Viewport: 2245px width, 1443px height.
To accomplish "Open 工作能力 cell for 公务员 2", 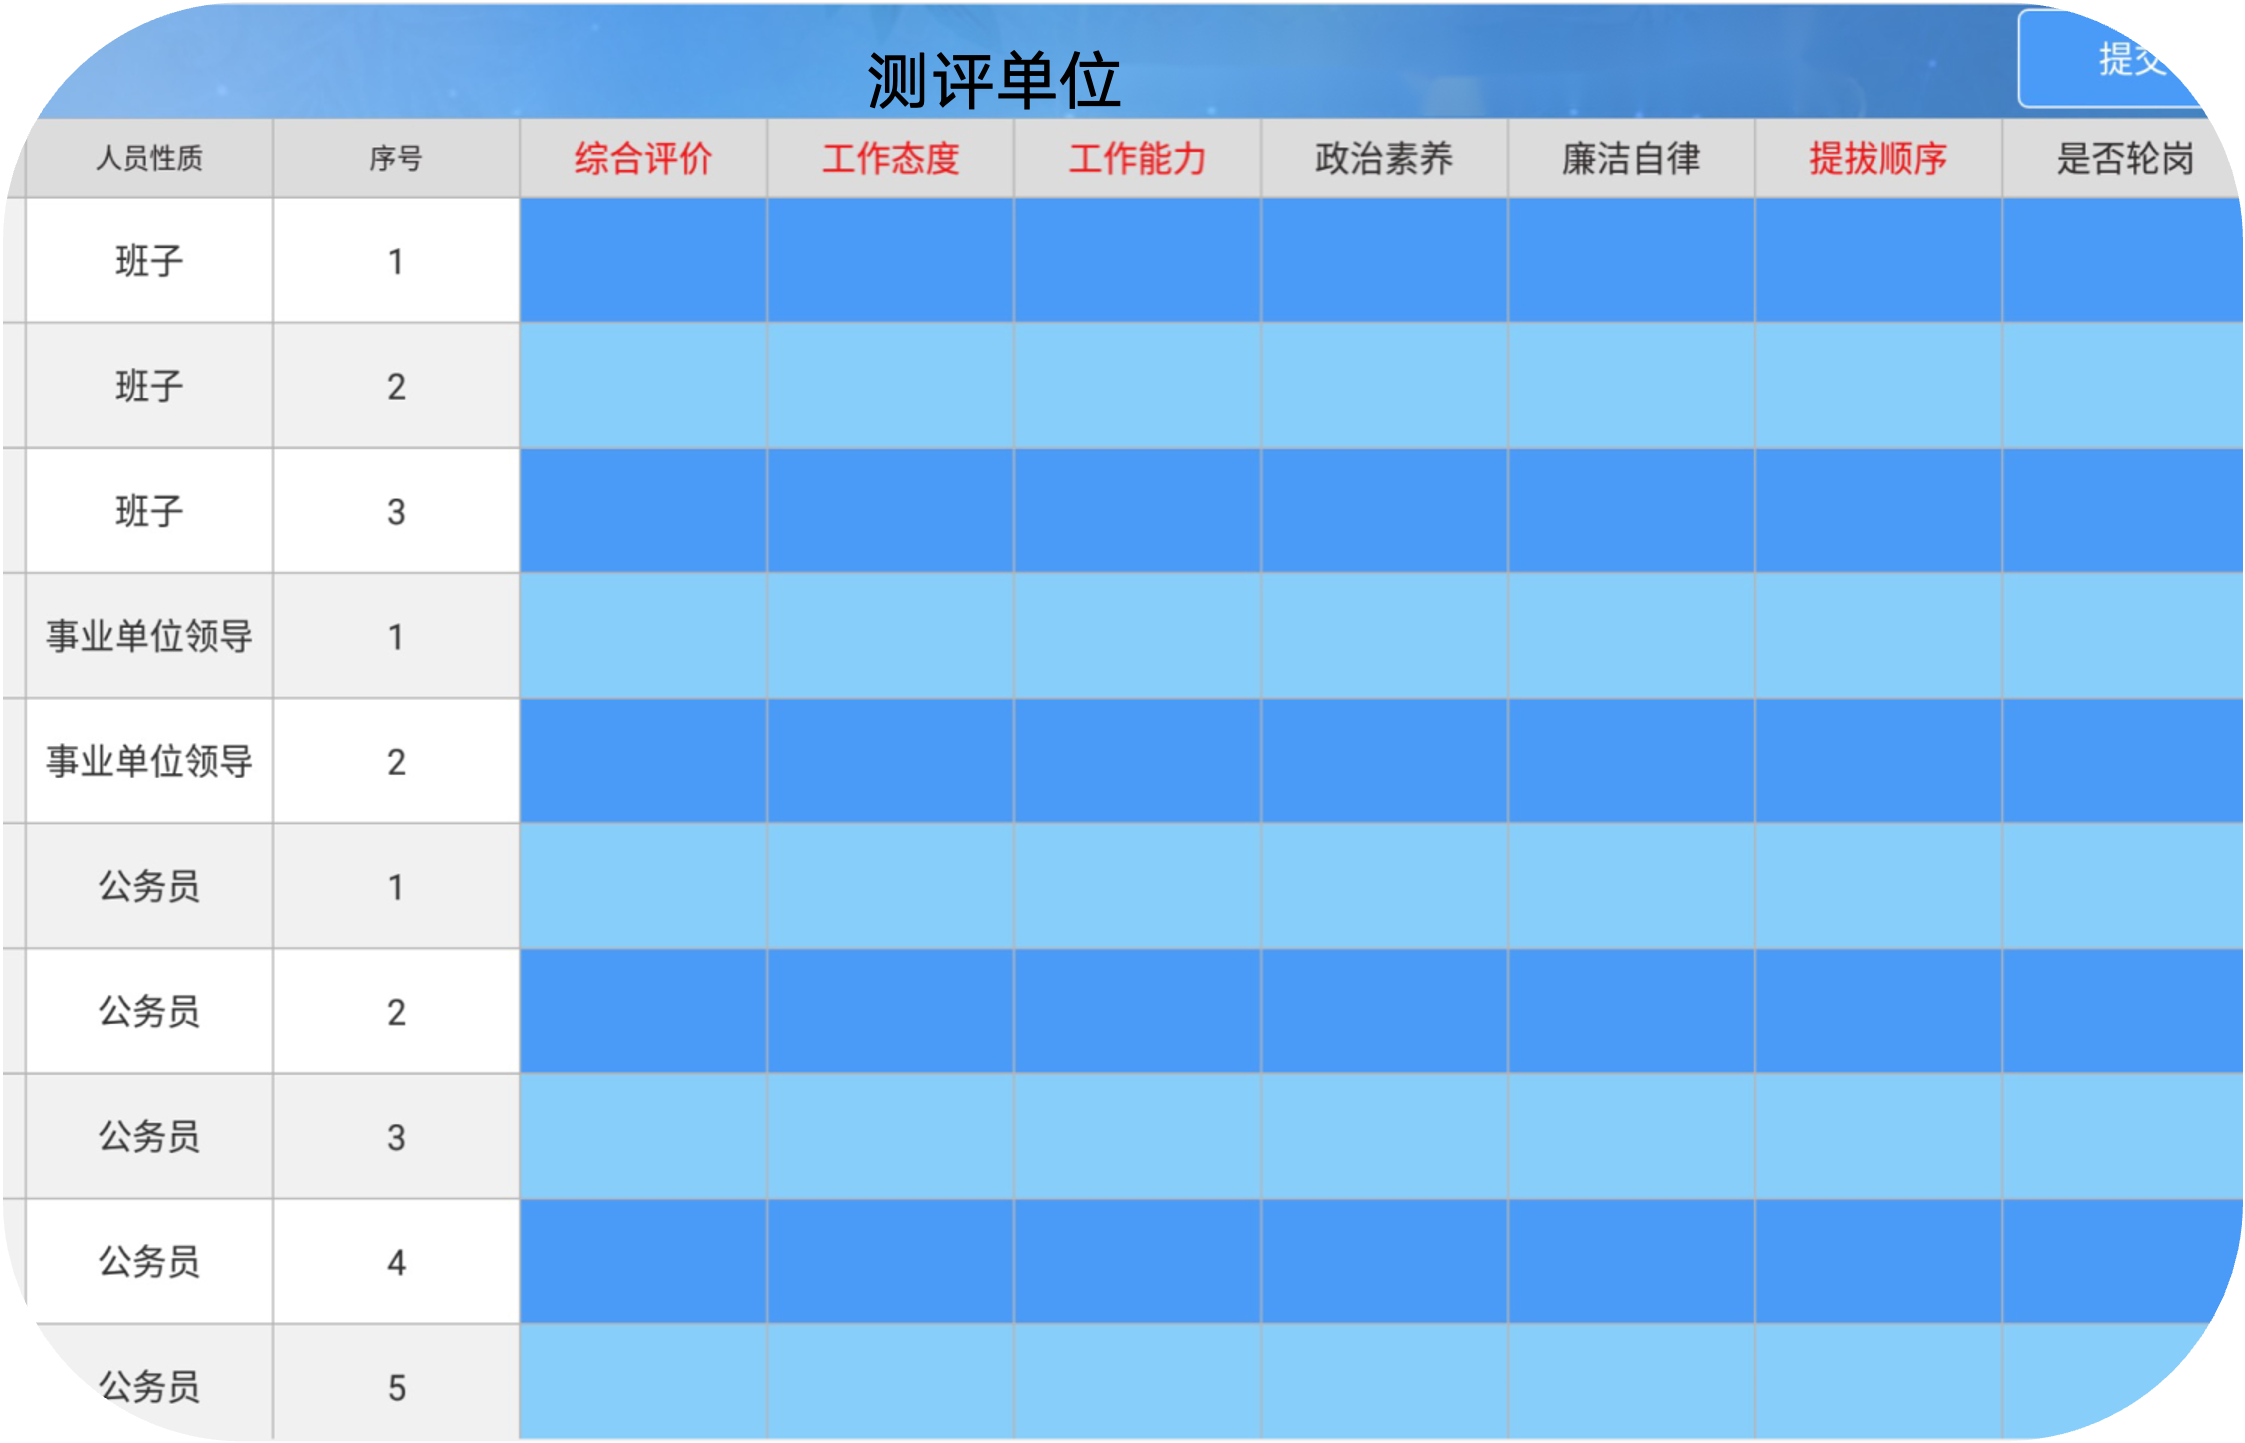I will (x=1137, y=1010).
